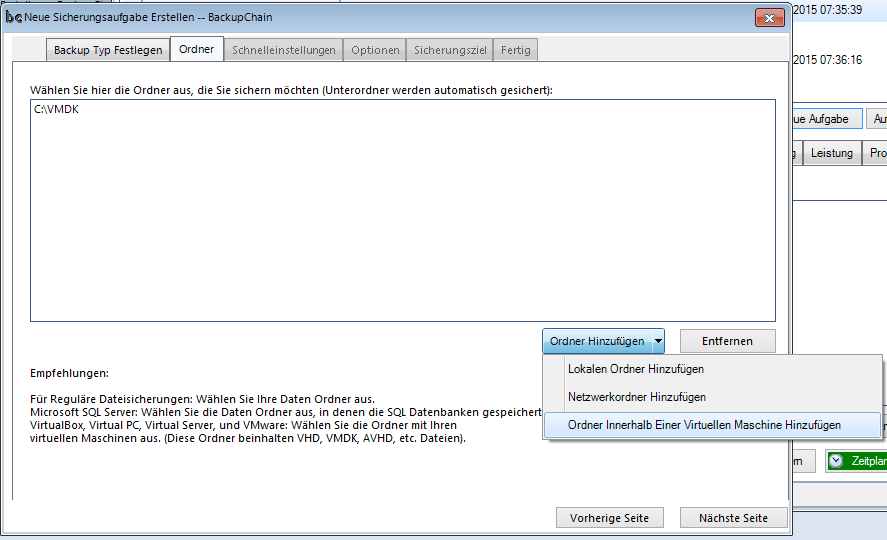Click the Zeitplan clock icon in background window
Screen dimensions: 887x540
(836, 461)
